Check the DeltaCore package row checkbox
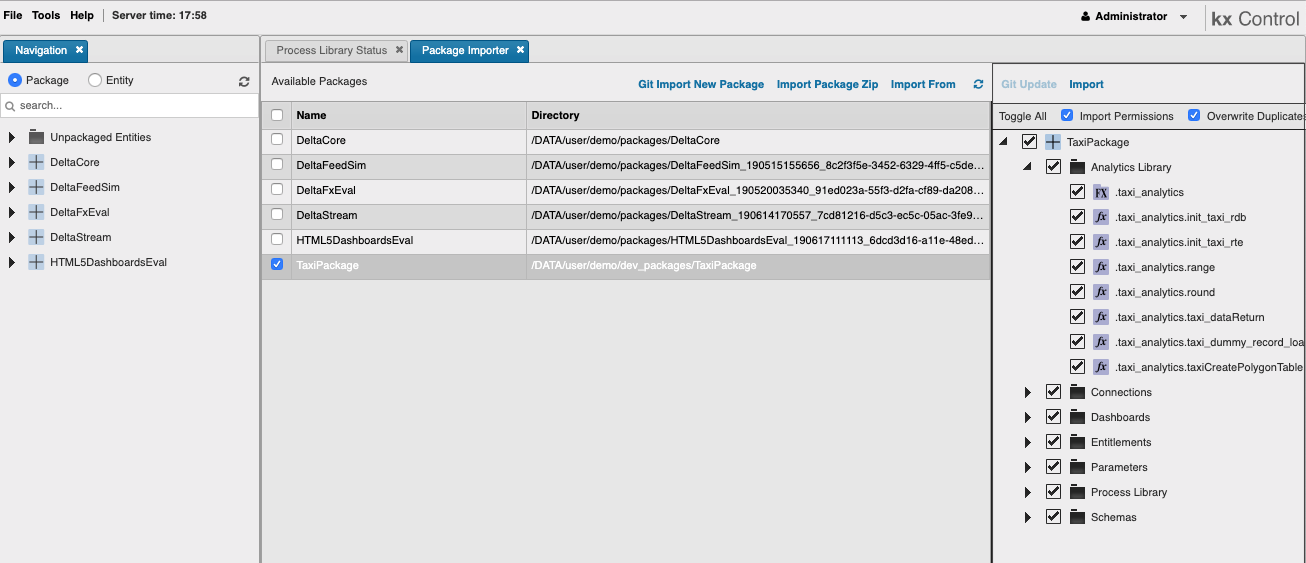The image size is (1306, 563). point(277,140)
